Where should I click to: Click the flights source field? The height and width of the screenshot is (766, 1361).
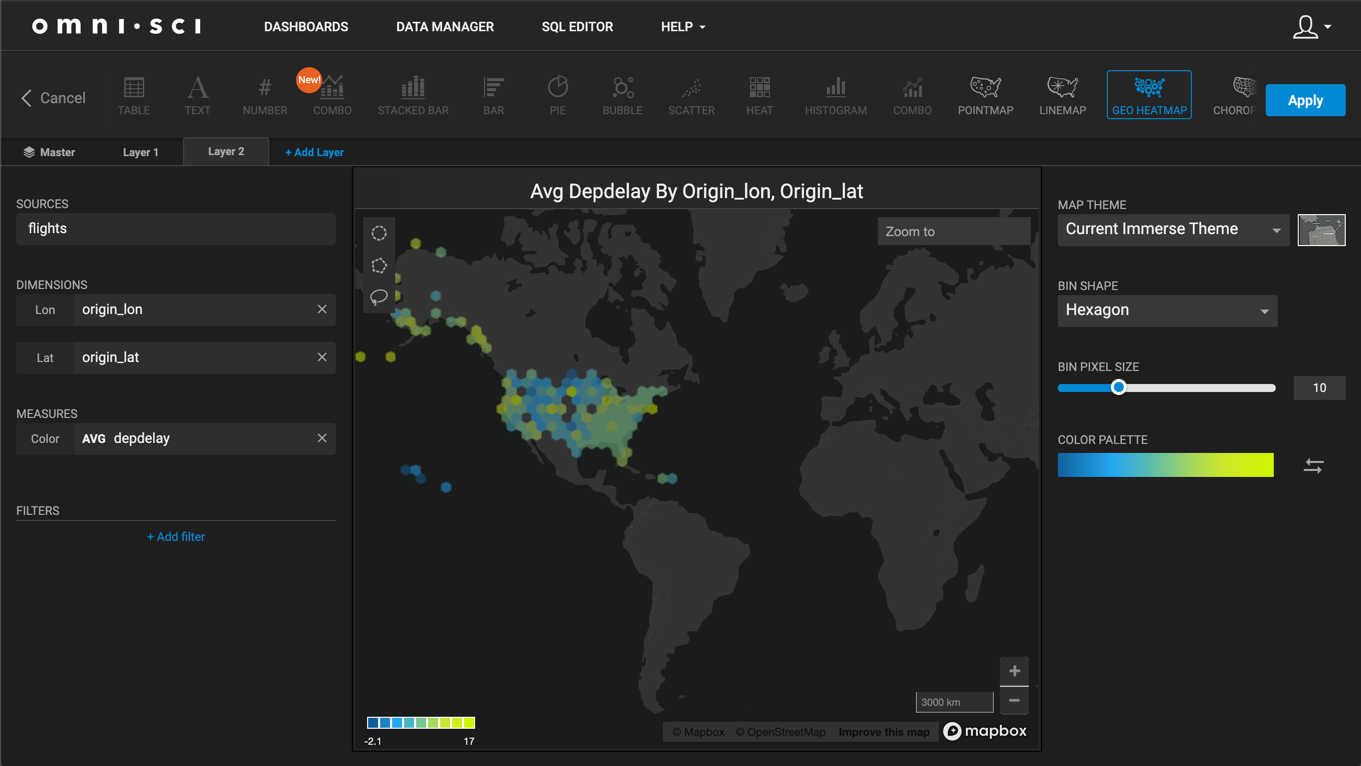(x=176, y=229)
